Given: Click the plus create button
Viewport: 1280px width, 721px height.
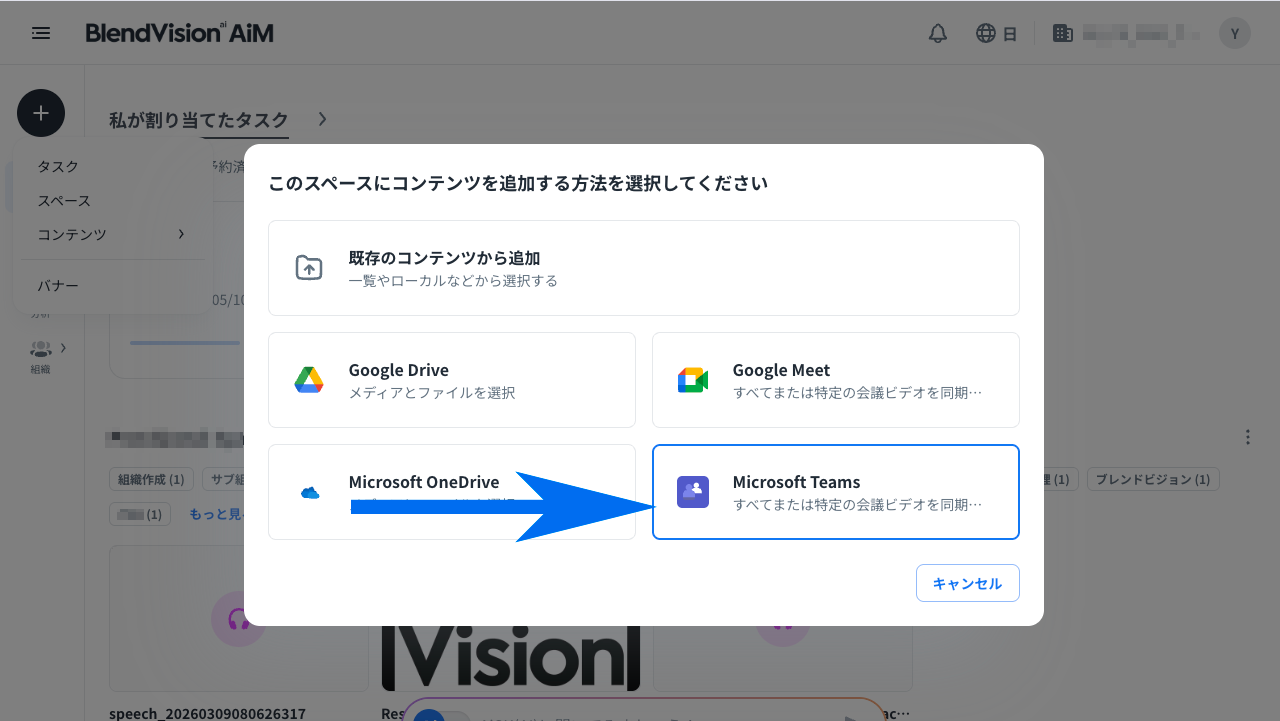Looking at the screenshot, I should [x=41, y=113].
